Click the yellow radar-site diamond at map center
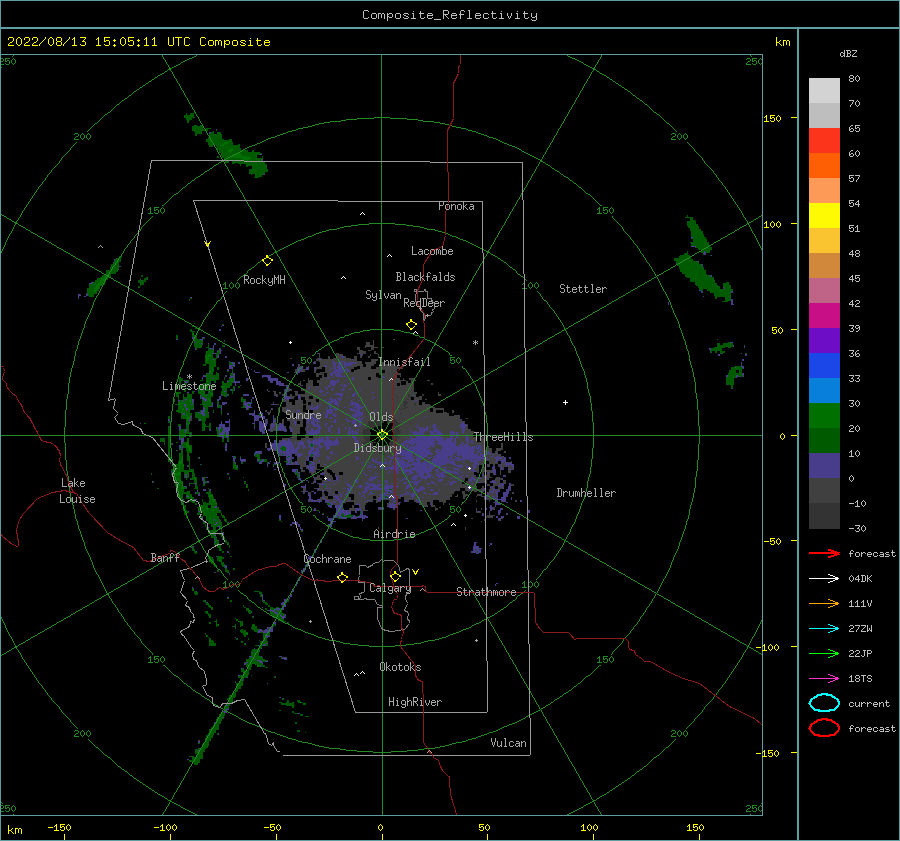This screenshot has width=900, height=841. pyautogui.click(x=382, y=435)
